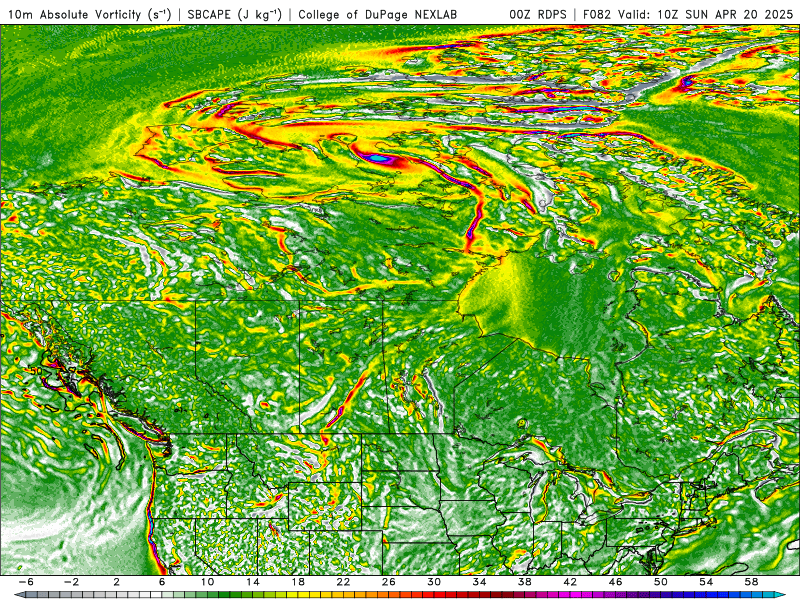Click the 'SBCAPE (J kg⁻¹)' title text
The image size is (800, 600).
click(x=234, y=14)
